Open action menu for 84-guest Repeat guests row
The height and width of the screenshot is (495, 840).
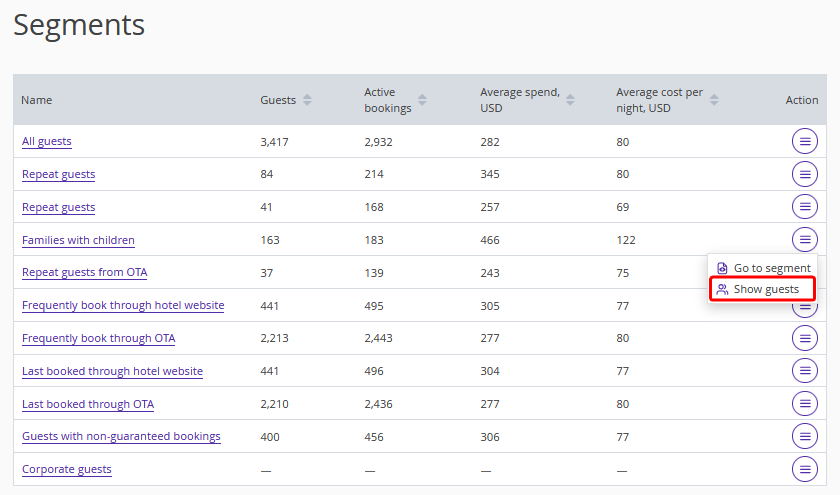coord(804,174)
